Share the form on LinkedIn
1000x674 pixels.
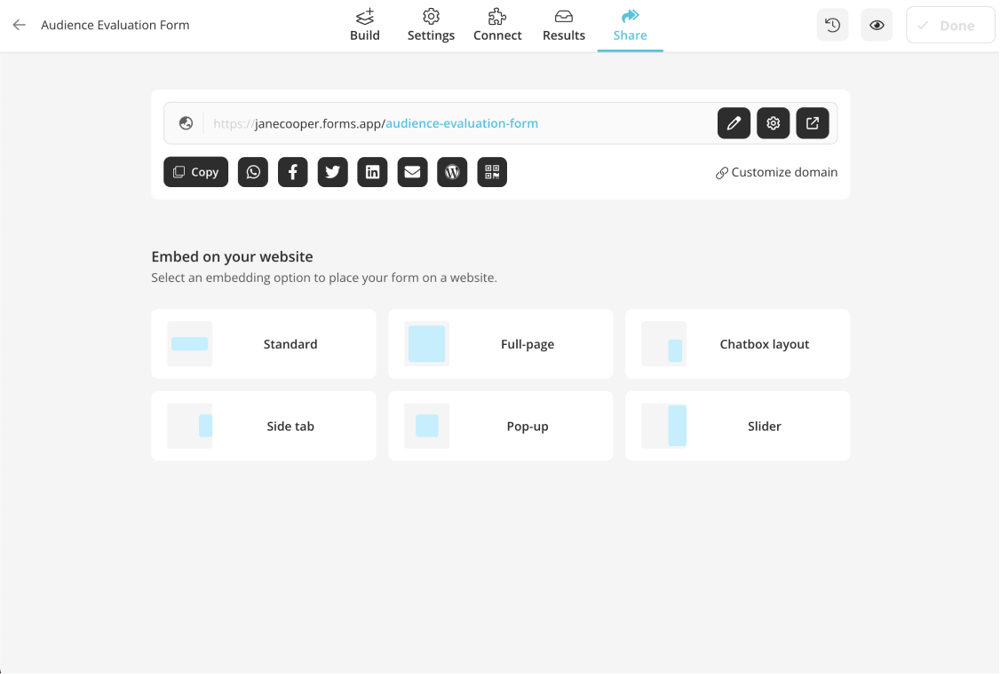pos(372,171)
